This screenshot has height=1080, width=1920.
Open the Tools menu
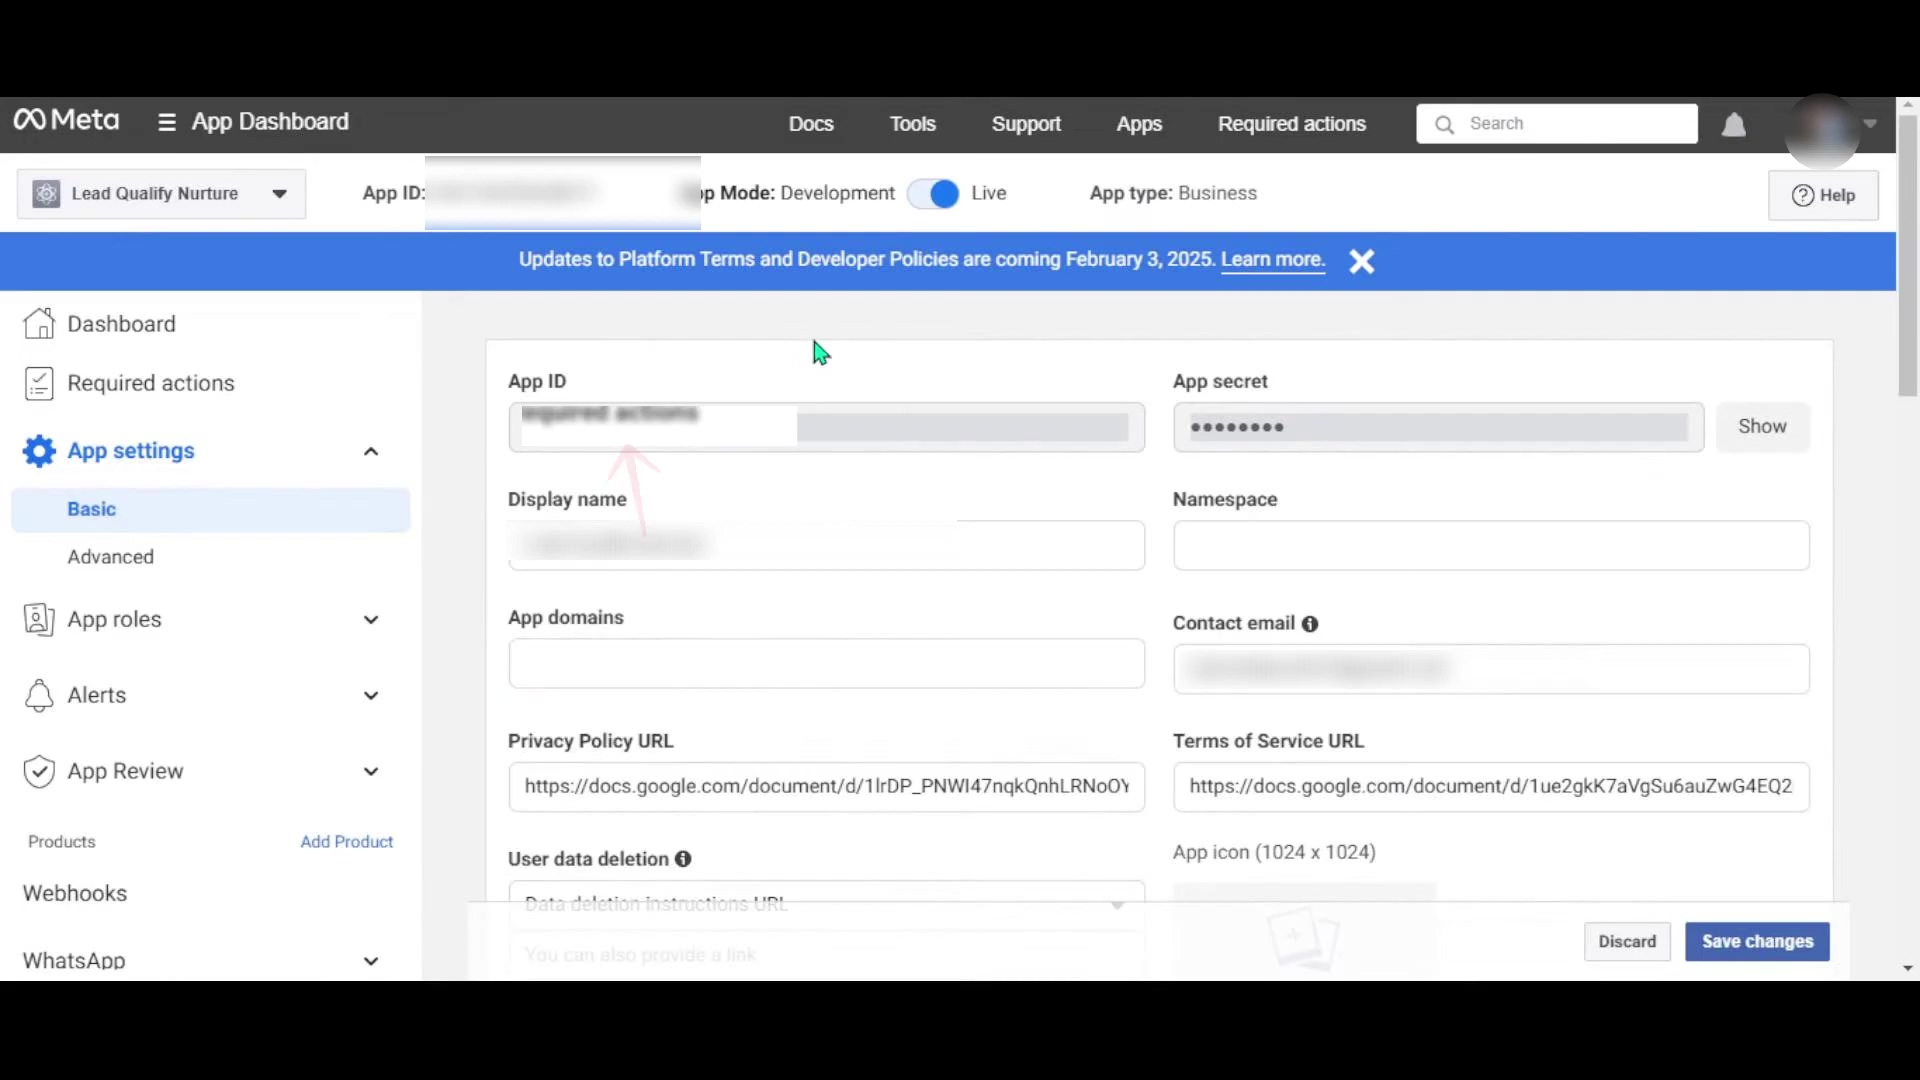(x=913, y=124)
